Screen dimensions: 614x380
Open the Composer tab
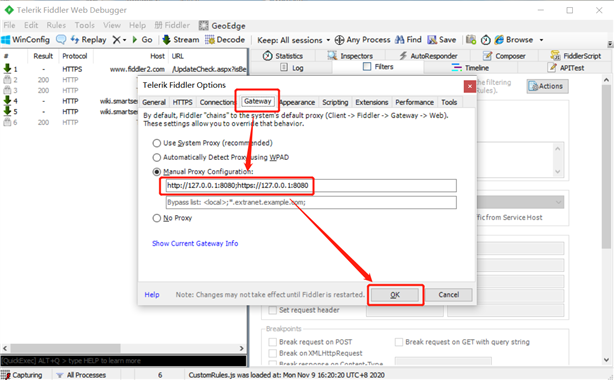[x=504, y=56]
